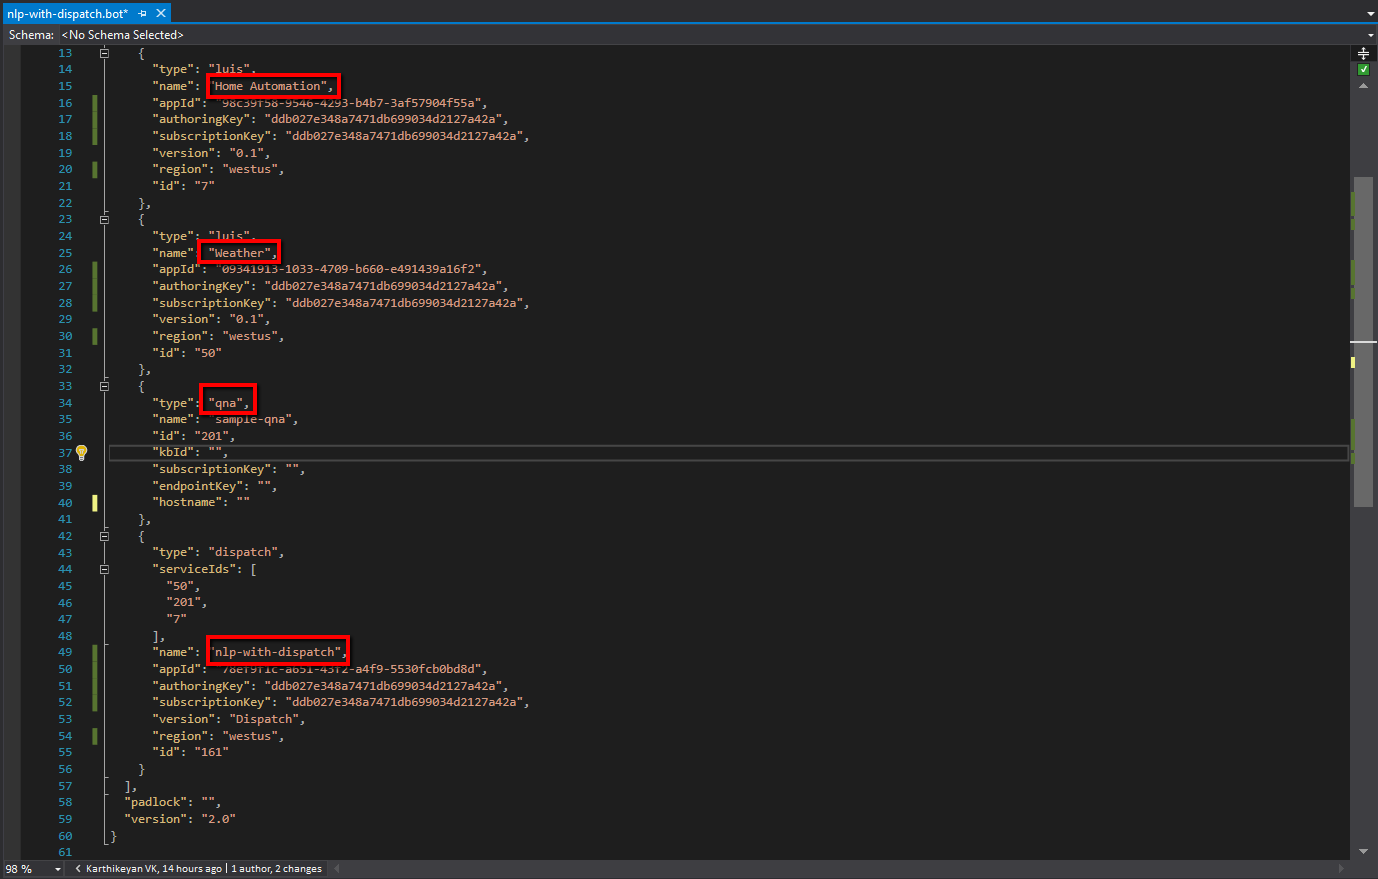Click line number 37 in the gutter
Viewport: 1378px width, 879px height.
pyautogui.click(x=65, y=452)
